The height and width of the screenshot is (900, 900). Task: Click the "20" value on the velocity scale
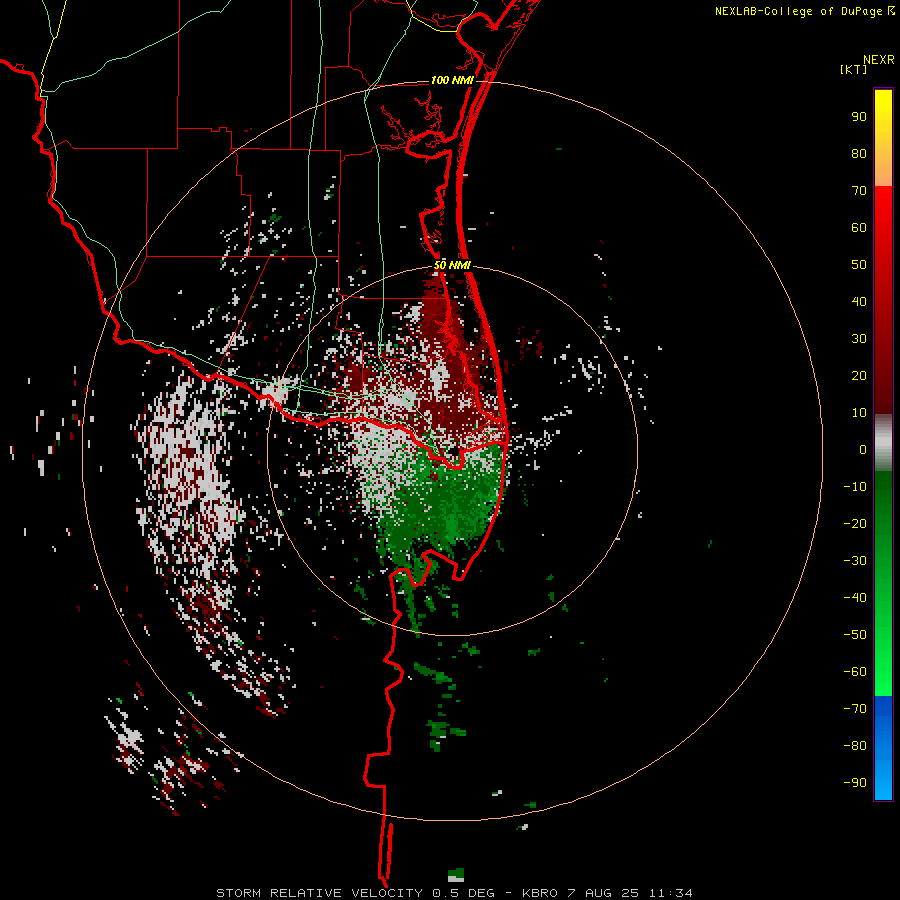pos(859,375)
